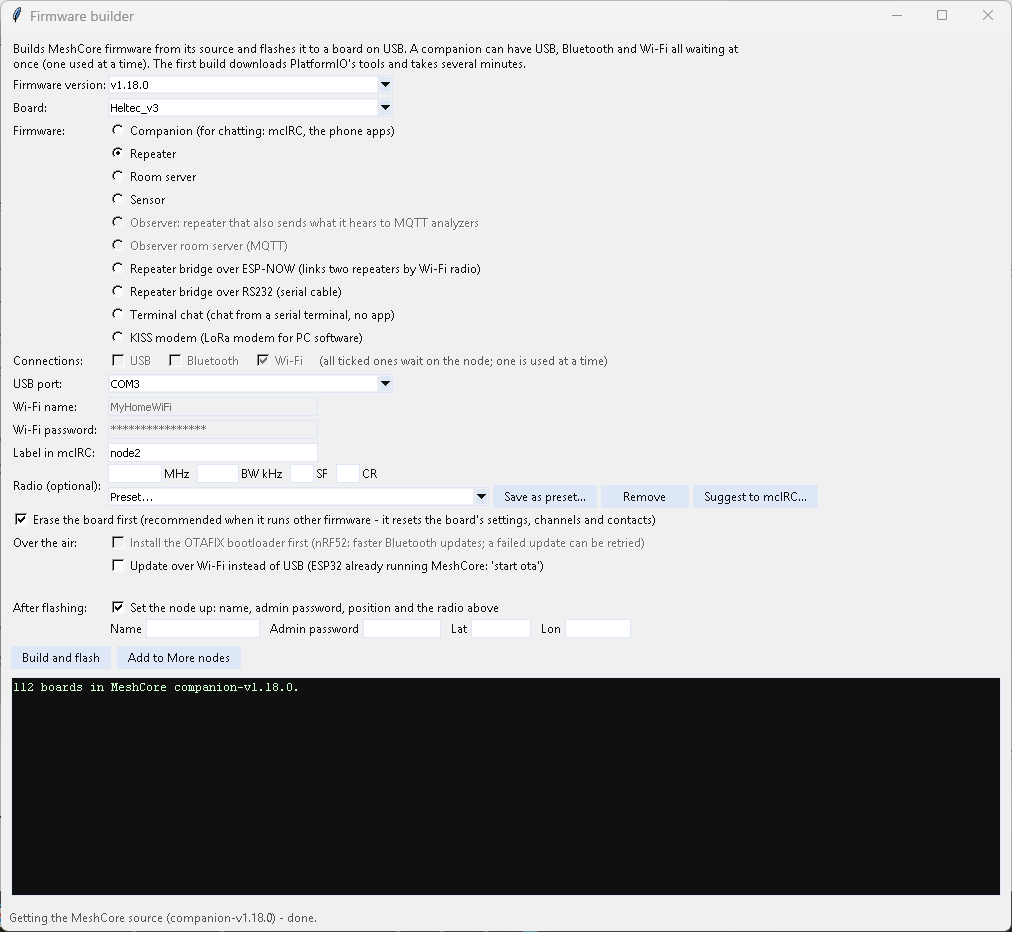This screenshot has height=932, width=1012.
Task: Click the Remove preset button
Action: click(x=644, y=497)
